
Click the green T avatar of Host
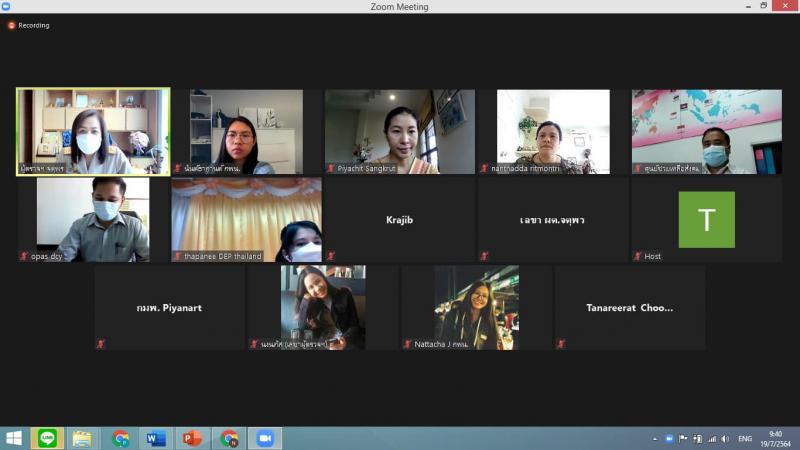[707, 219]
